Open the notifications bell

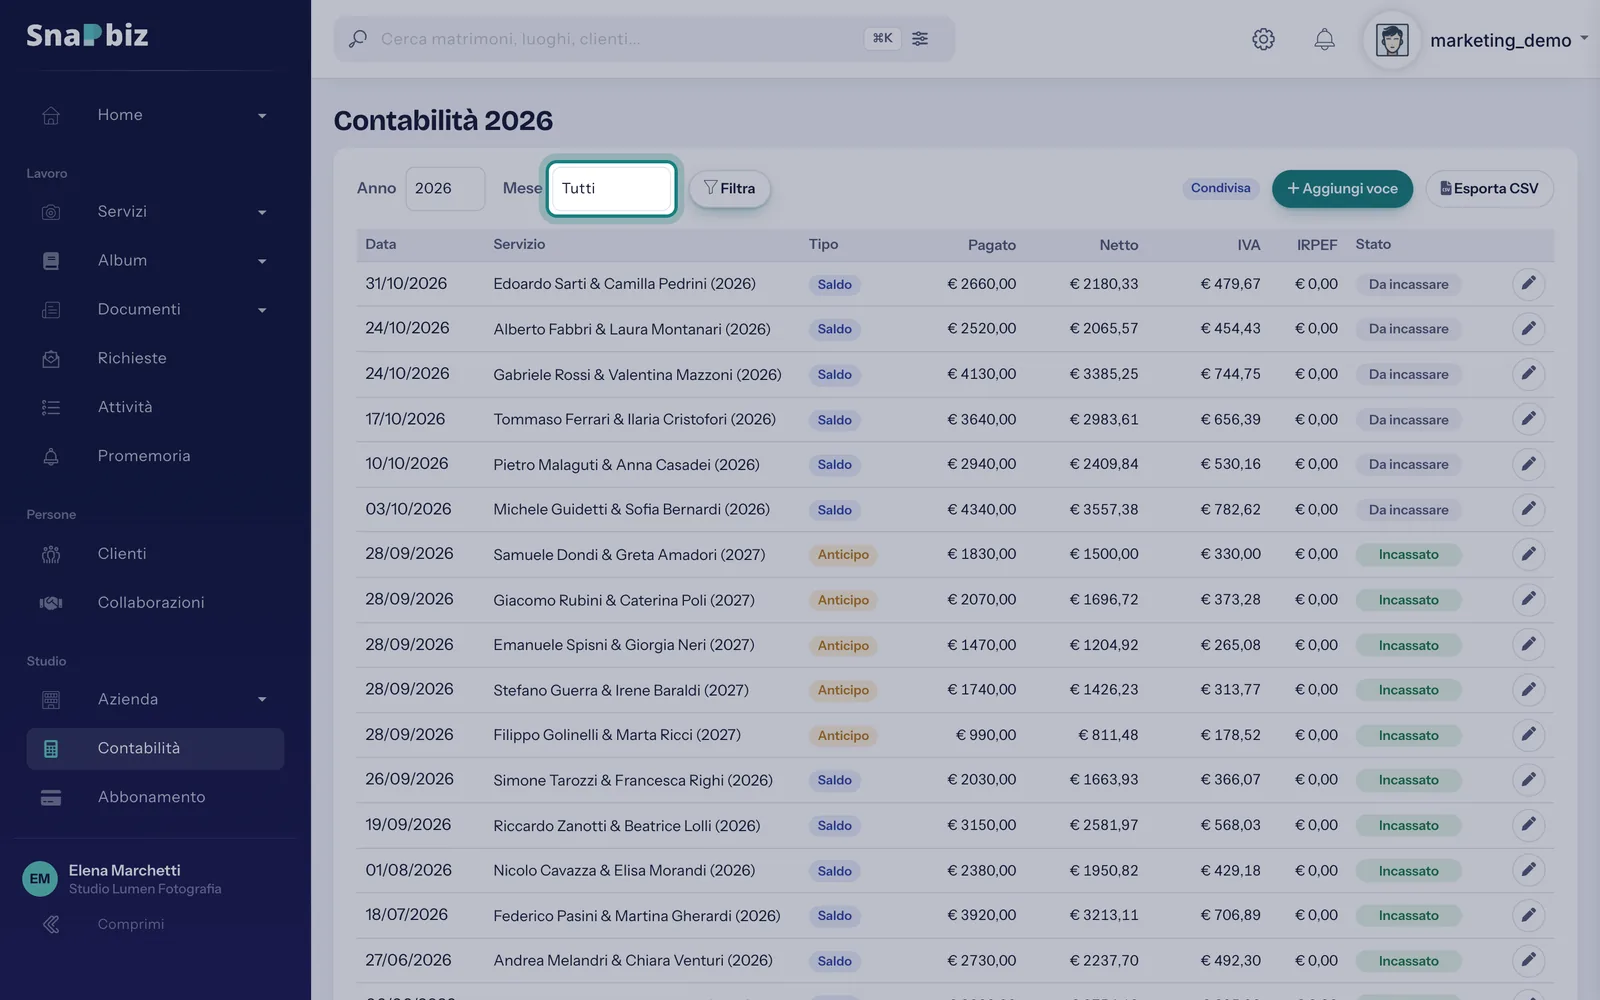click(1324, 39)
